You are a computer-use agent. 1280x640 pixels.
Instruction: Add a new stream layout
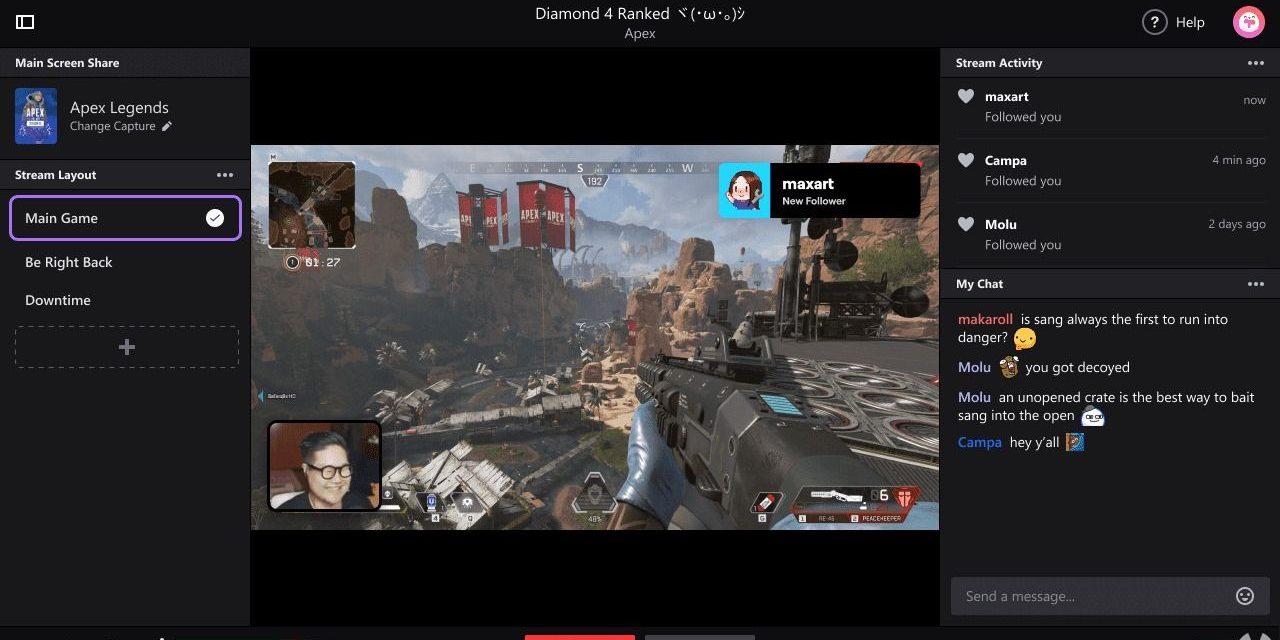[x=127, y=347]
